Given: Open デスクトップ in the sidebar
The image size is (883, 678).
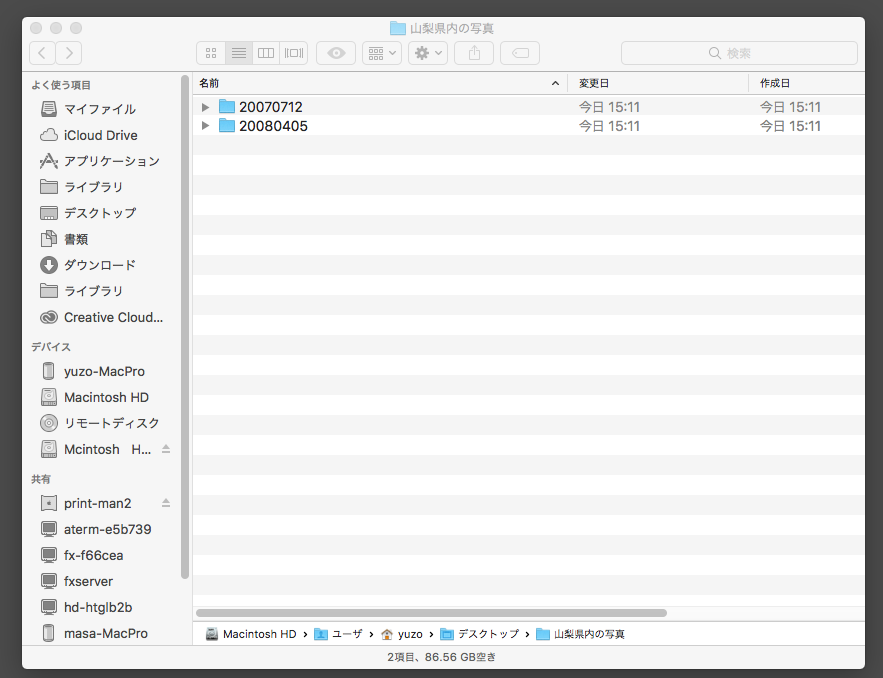Looking at the screenshot, I should (x=88, y=213).
